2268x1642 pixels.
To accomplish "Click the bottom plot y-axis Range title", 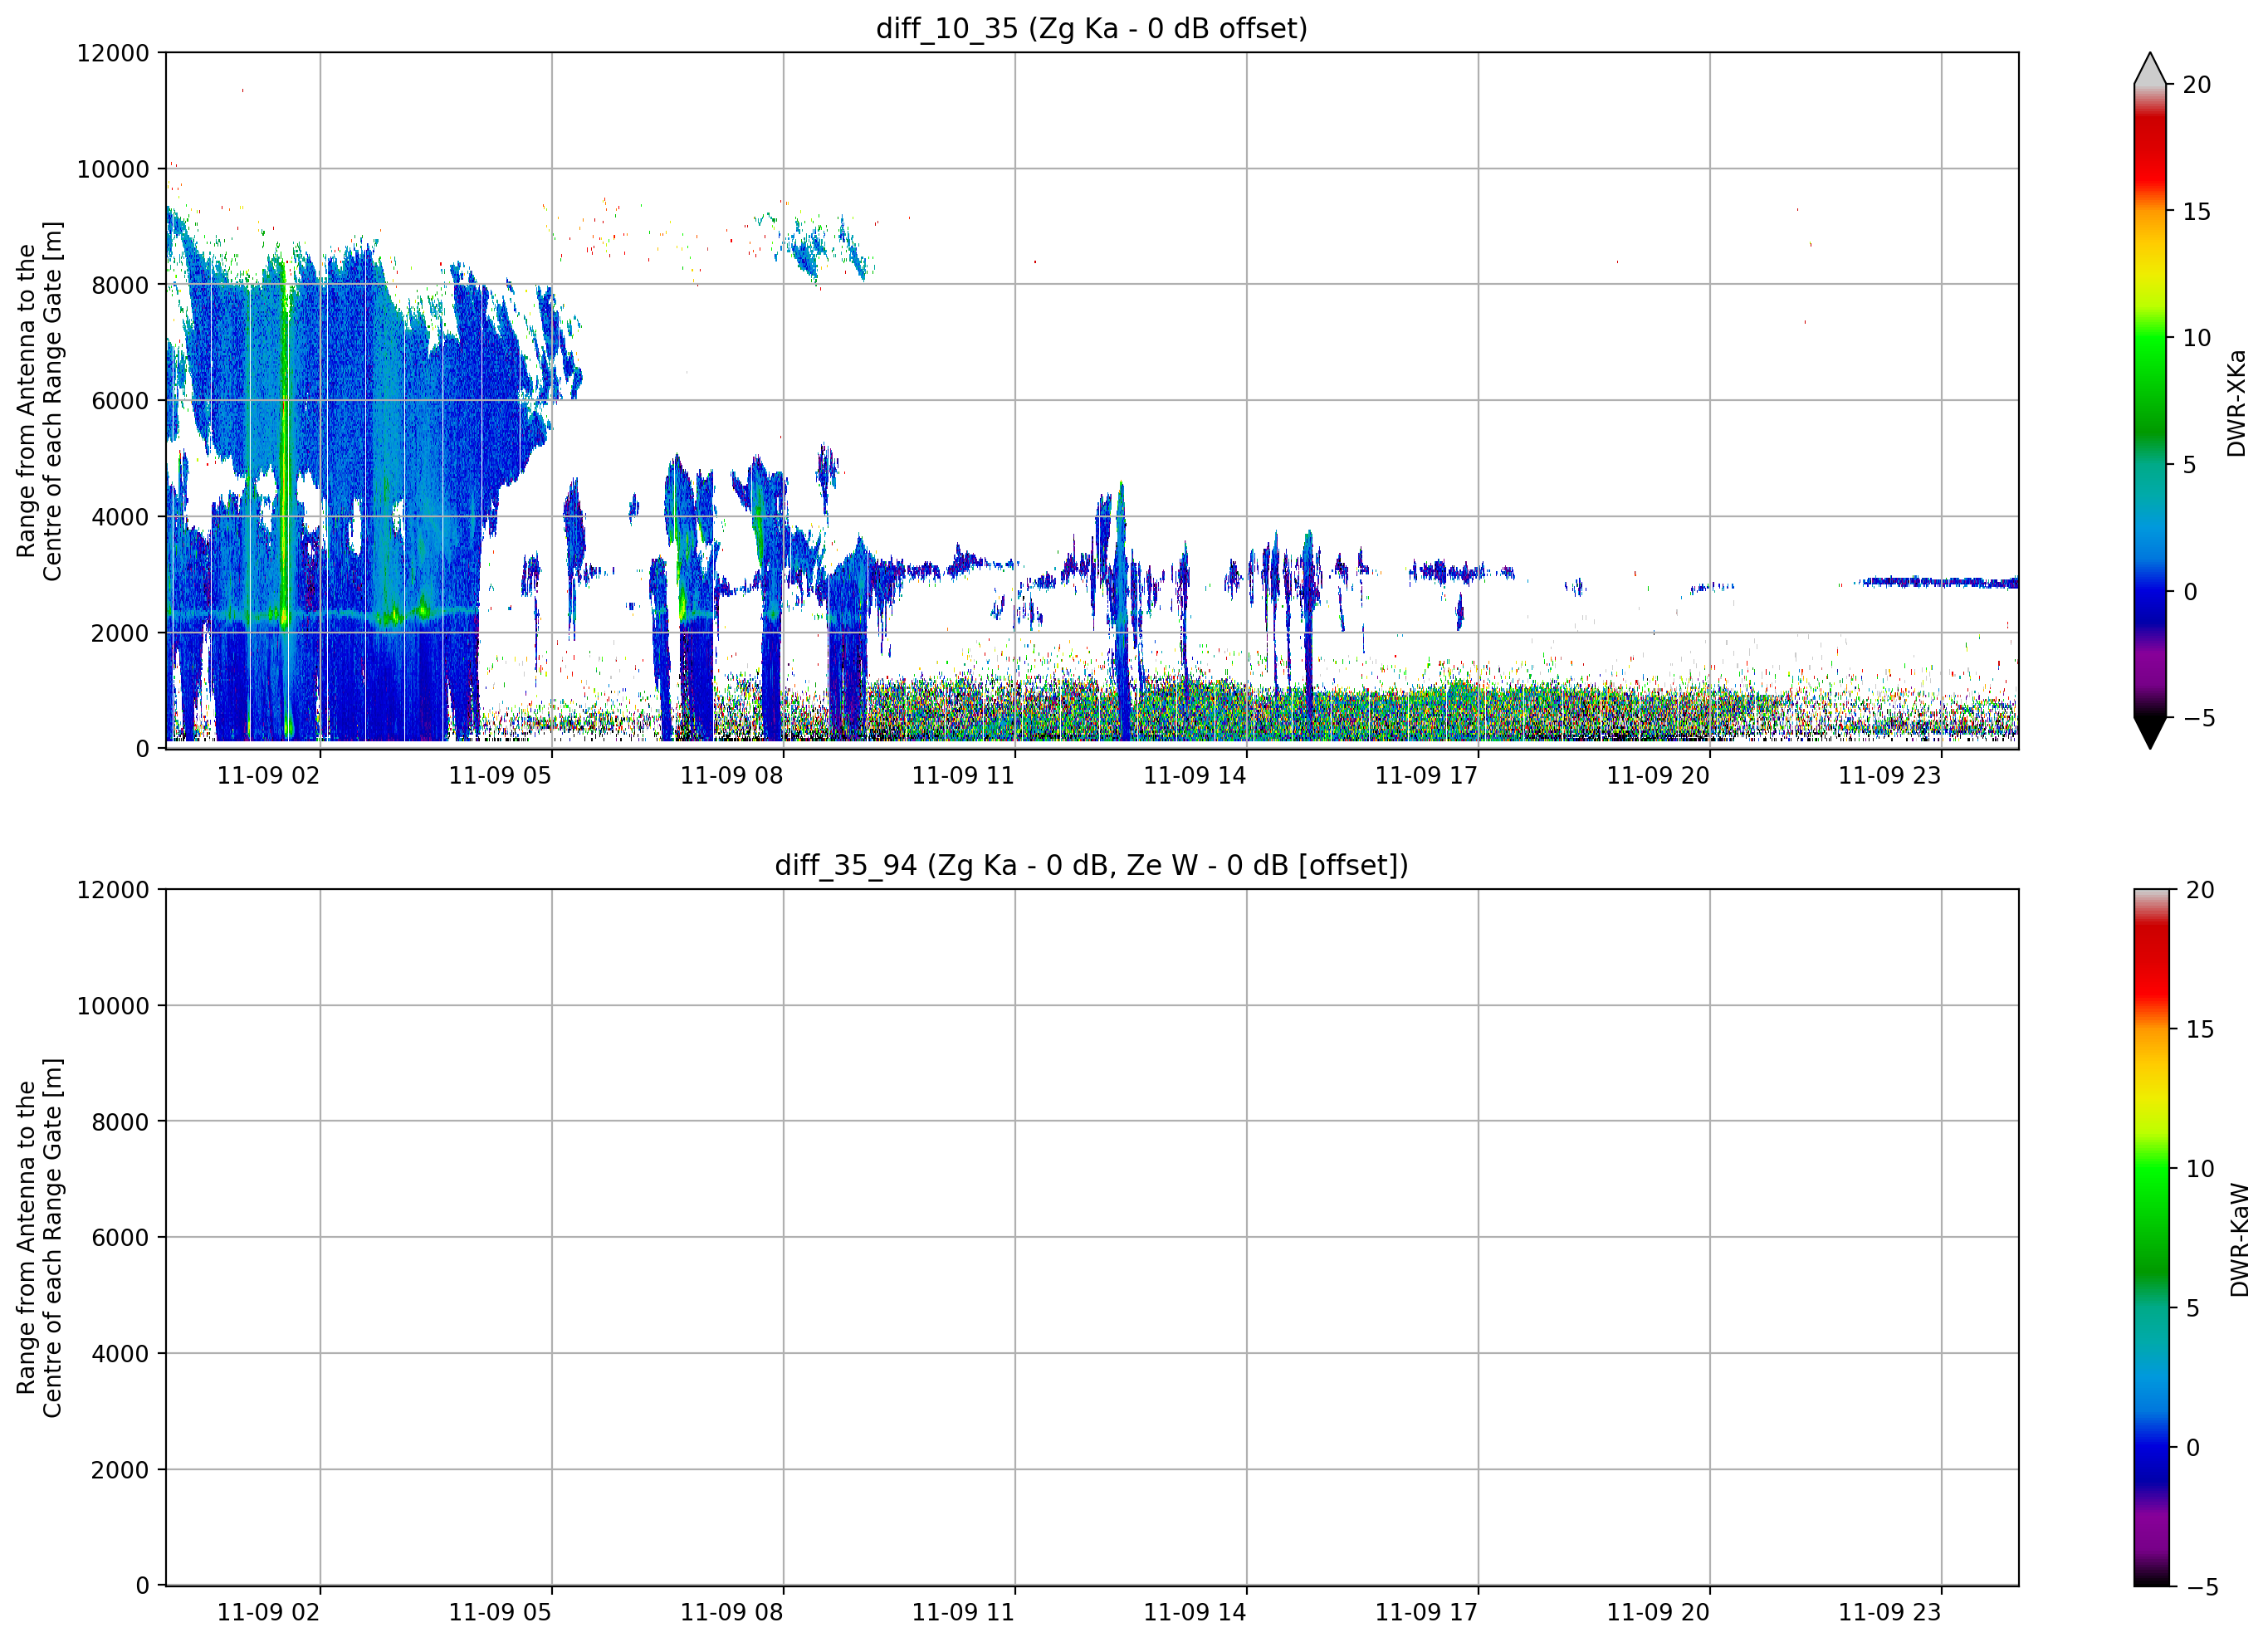I will coord(39,1238).
